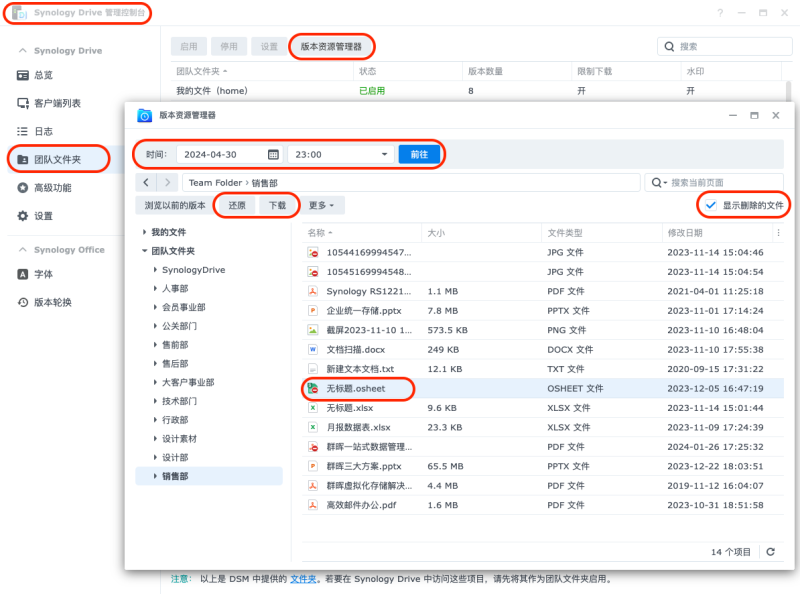800x594 pixels.
Task: Click the Version rotation (版本轮换) clock icon
Action: [22, 302]
